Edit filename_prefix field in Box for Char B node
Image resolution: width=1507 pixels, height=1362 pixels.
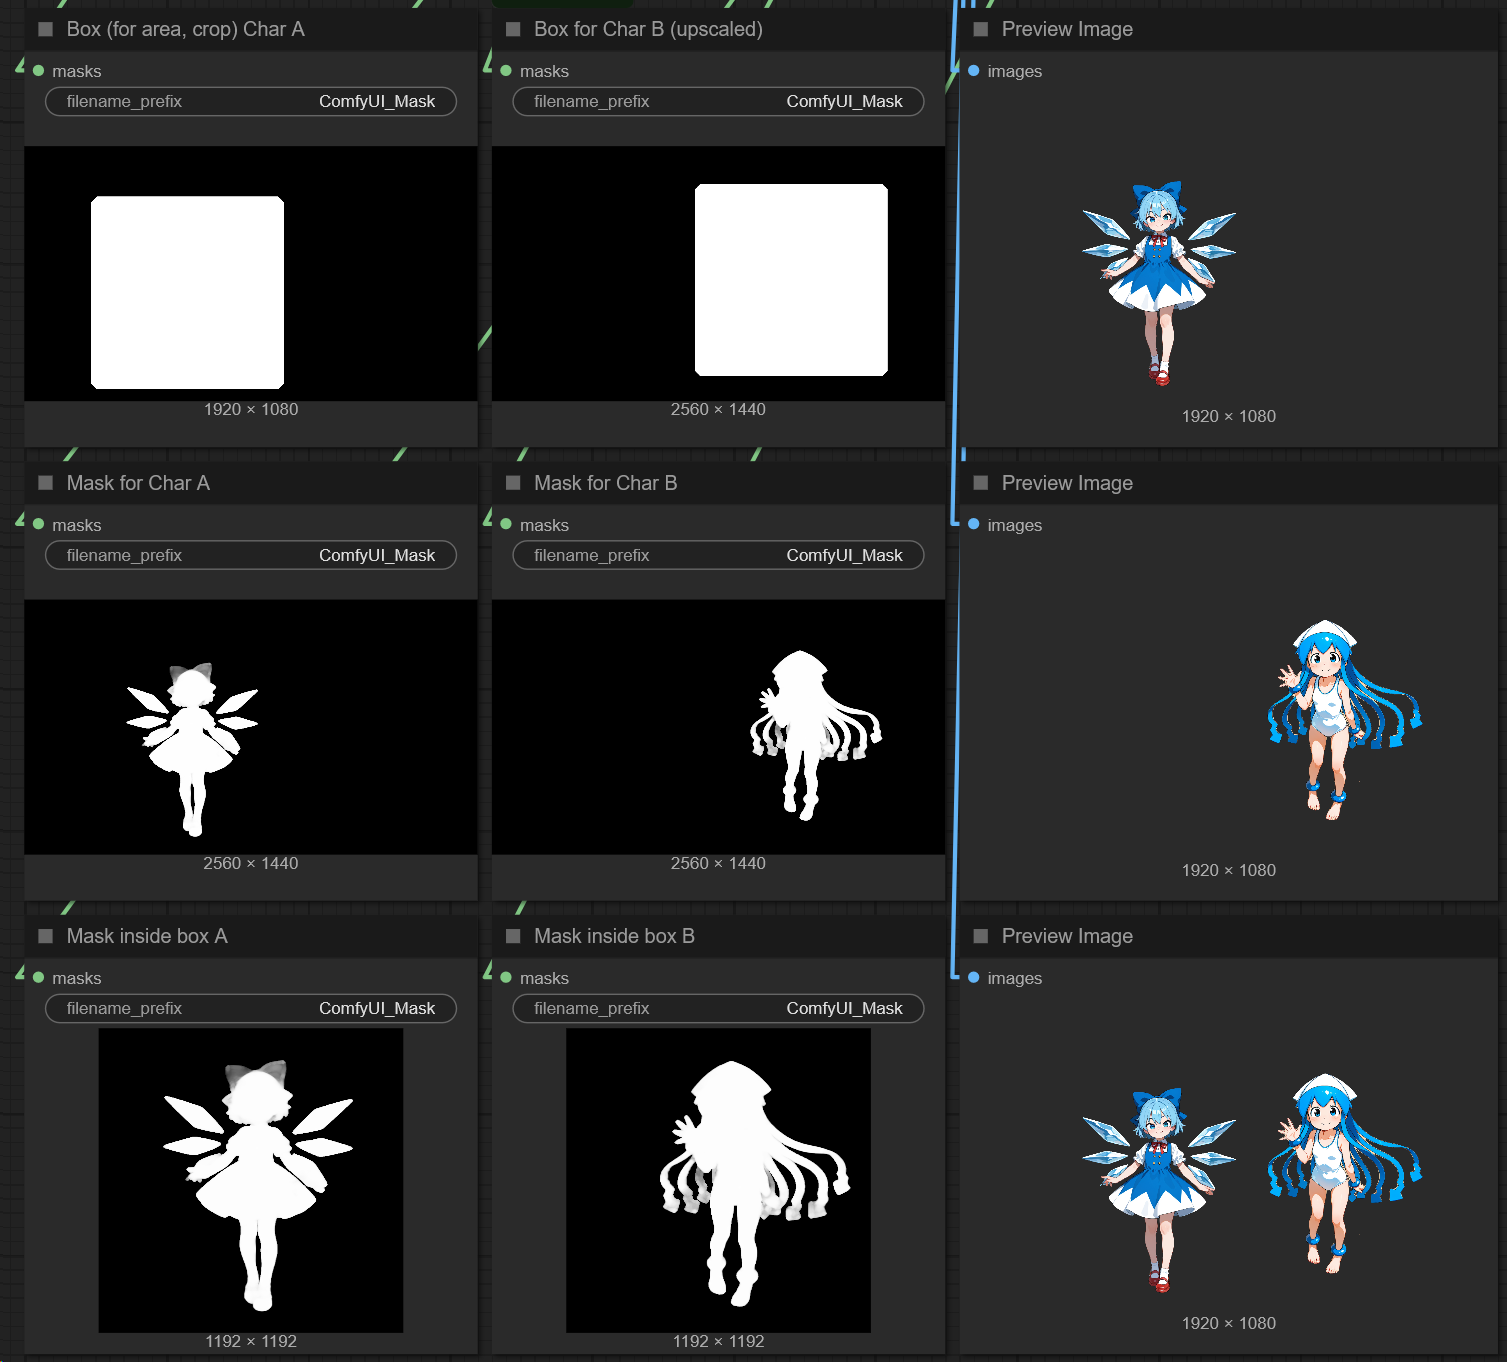point(718,101)
